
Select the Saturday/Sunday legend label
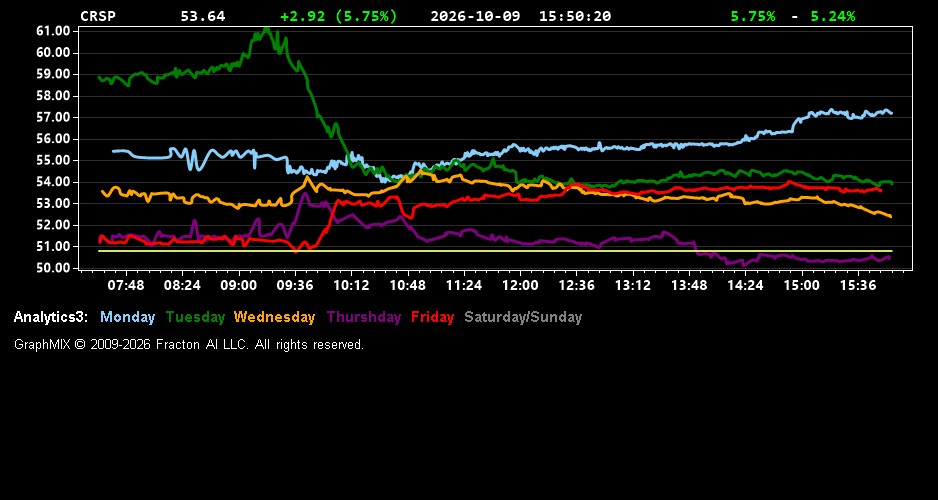(523, 317)
